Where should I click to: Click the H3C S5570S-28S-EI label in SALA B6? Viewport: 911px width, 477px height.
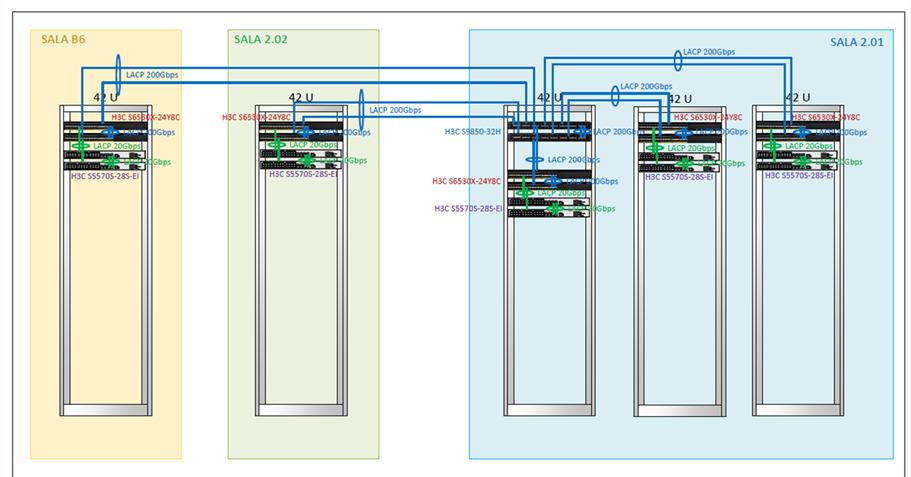[105, 176]
